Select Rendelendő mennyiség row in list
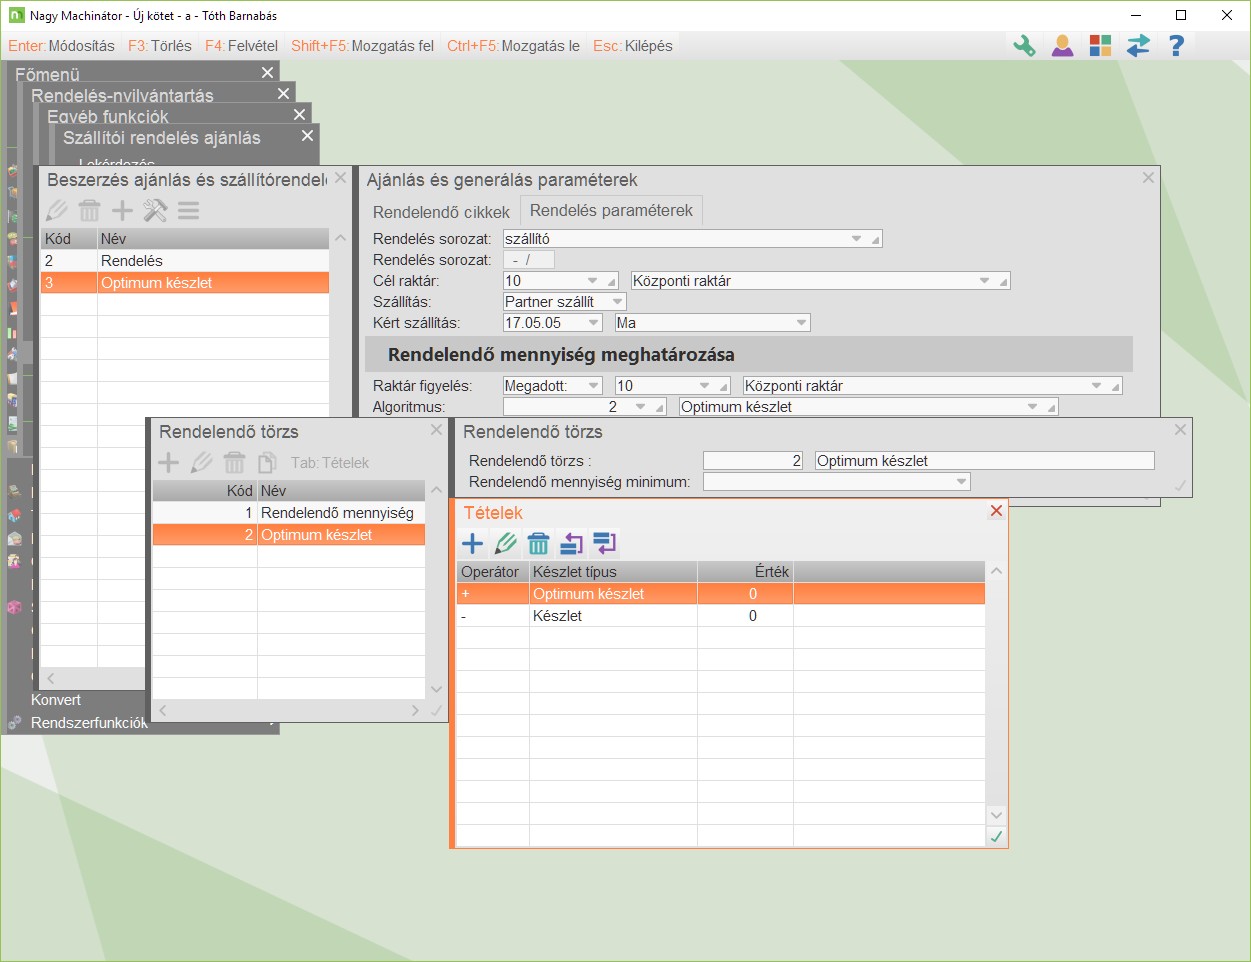Viewport: 1251px width, 962px height. point(337,513)
